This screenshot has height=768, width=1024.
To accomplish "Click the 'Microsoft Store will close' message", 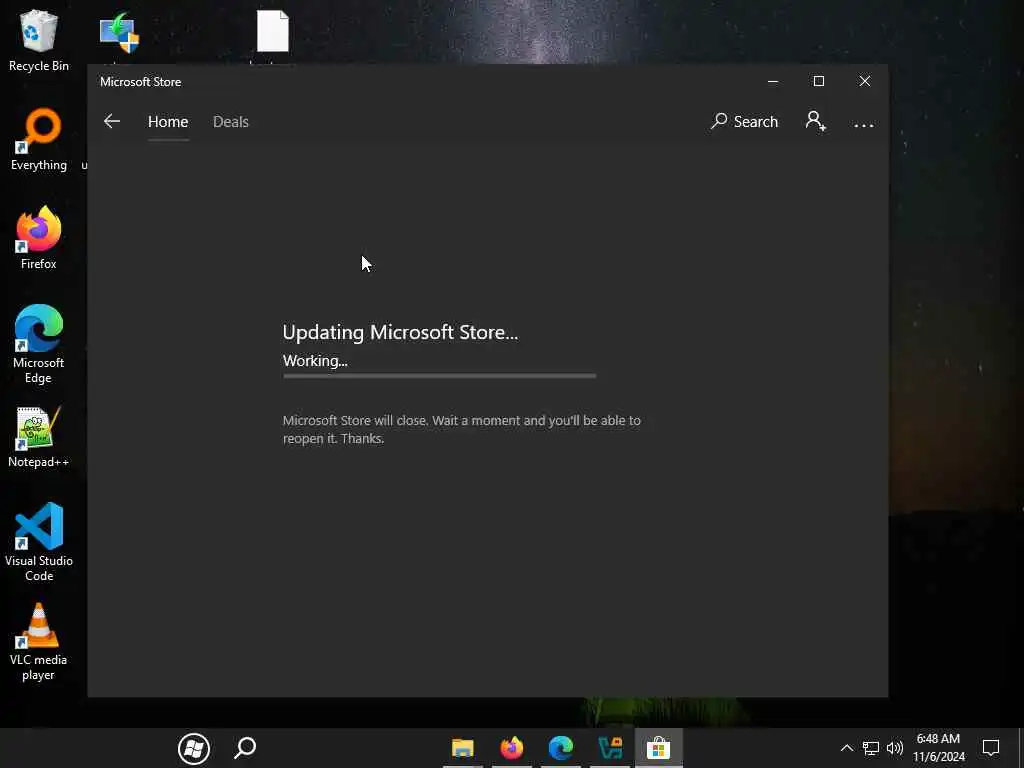I will (x=462, y=429).
